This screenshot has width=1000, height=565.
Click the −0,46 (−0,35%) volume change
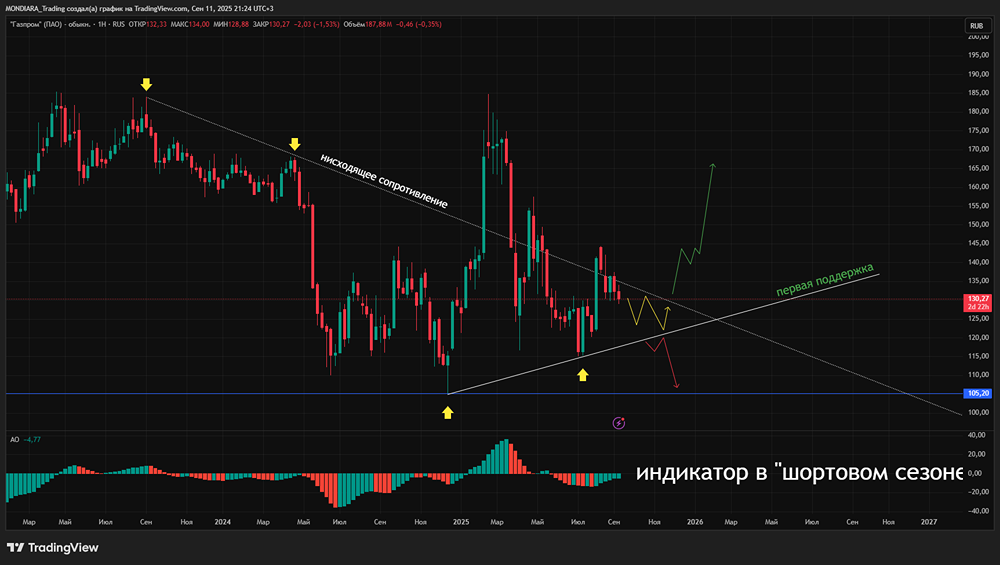[x=419, y=24]
